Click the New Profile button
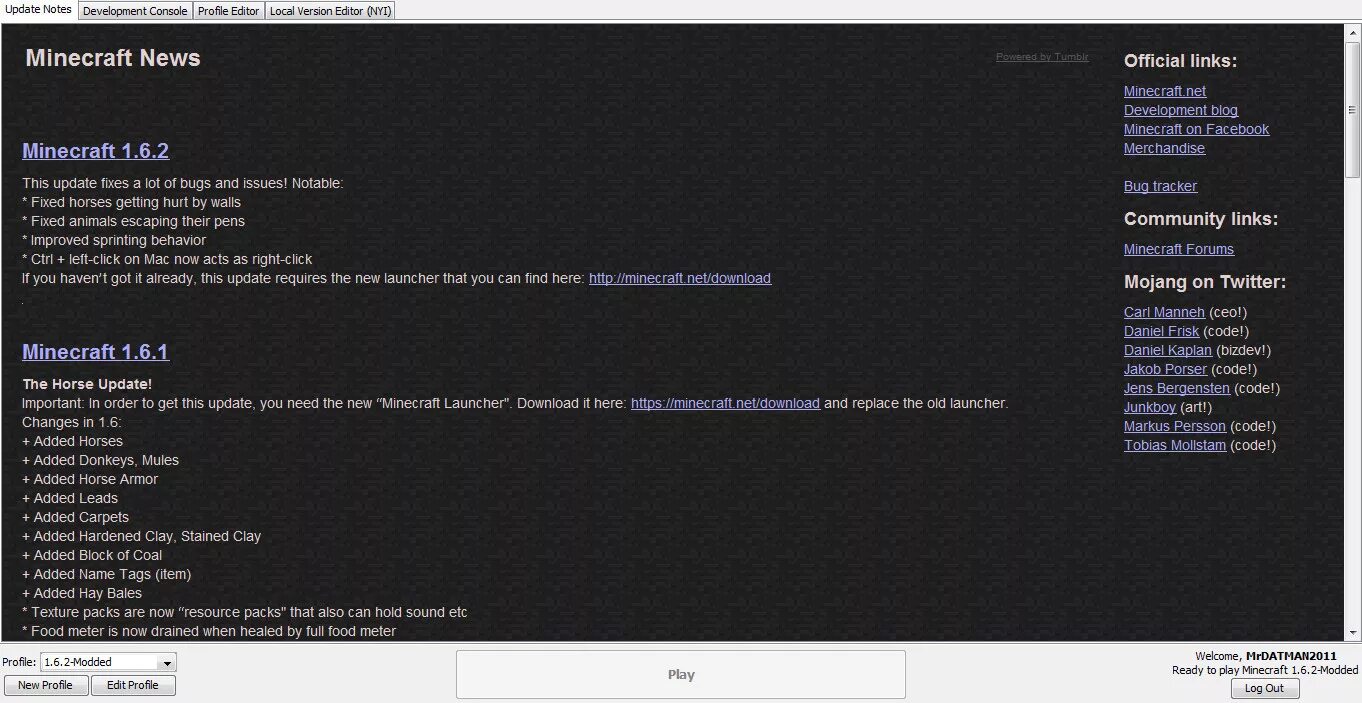The image size is (1362, 703). coord(45,685)
